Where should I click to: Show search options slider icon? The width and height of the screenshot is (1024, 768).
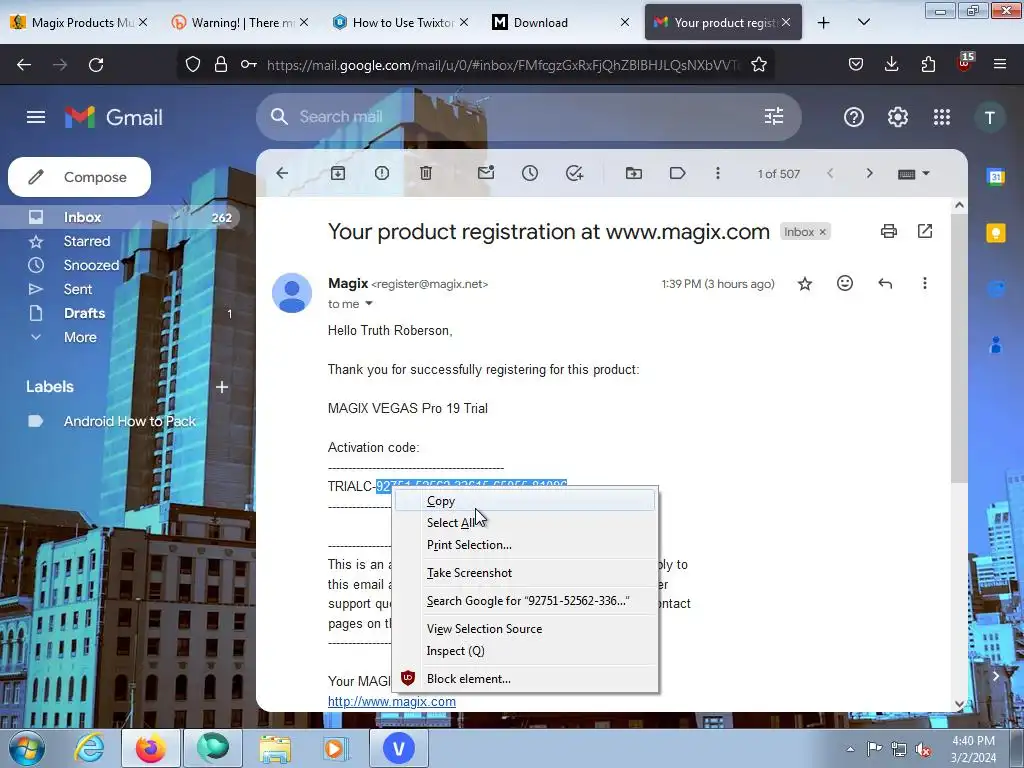pos(774,116)
